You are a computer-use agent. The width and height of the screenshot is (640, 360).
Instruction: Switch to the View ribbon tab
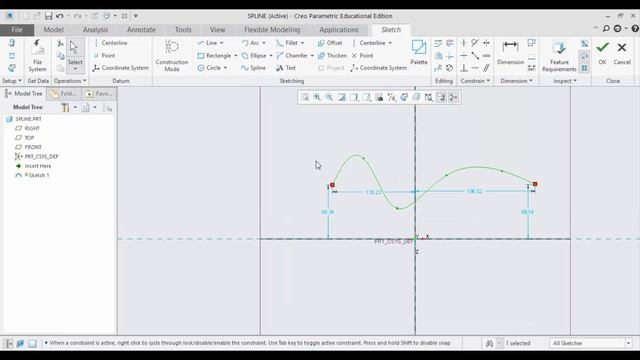(x=218, y=30)
